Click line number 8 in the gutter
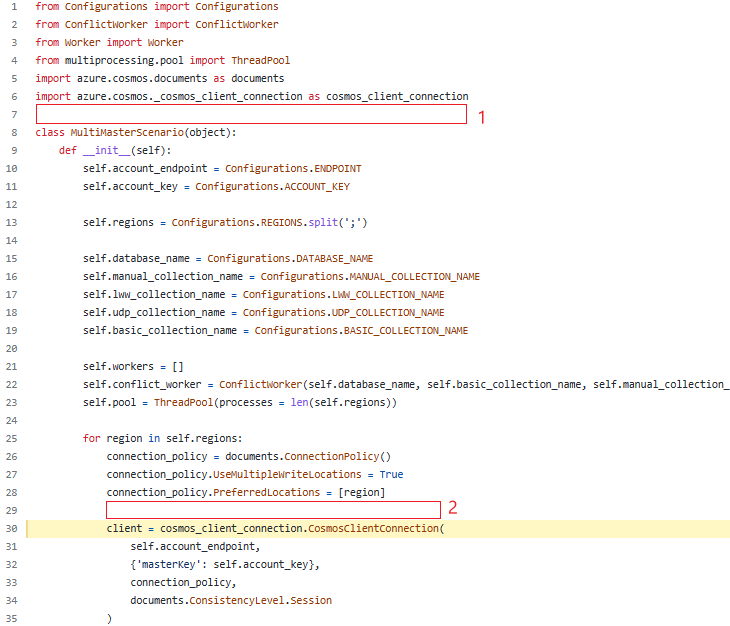 click(x=14, y=133)
